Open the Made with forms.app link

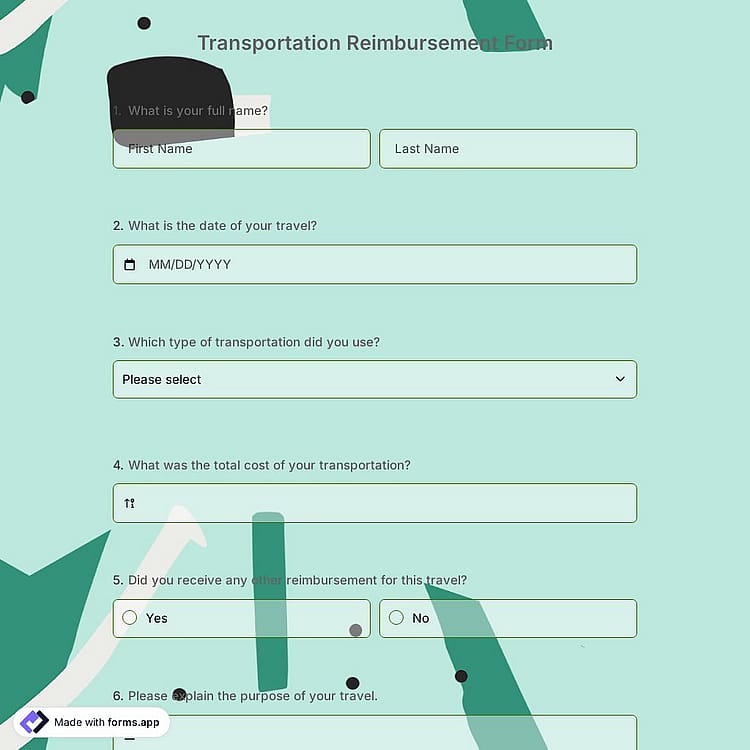(x=91, y=722)
